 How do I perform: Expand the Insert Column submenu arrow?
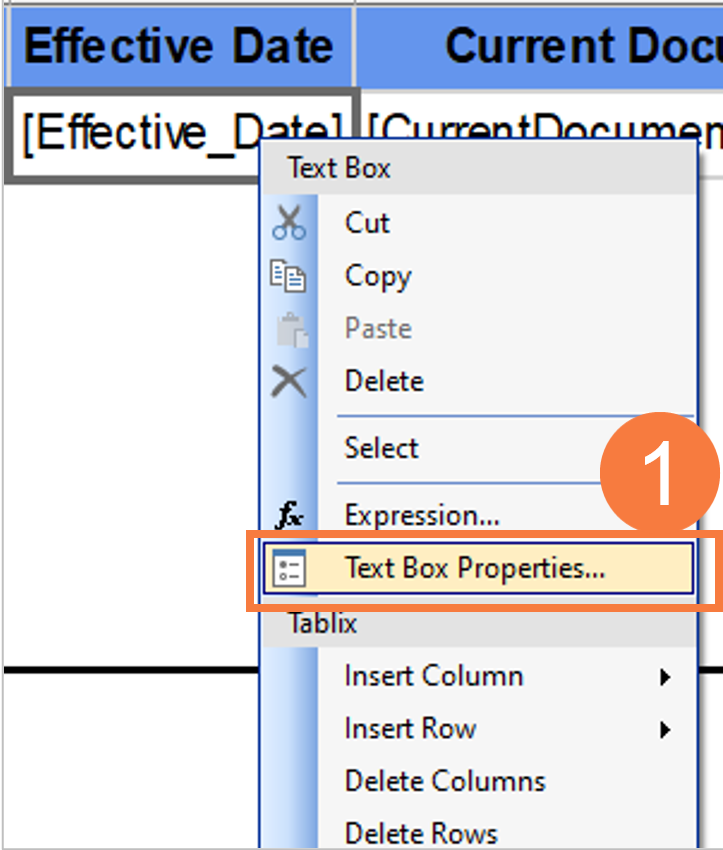tap(665, 677)
